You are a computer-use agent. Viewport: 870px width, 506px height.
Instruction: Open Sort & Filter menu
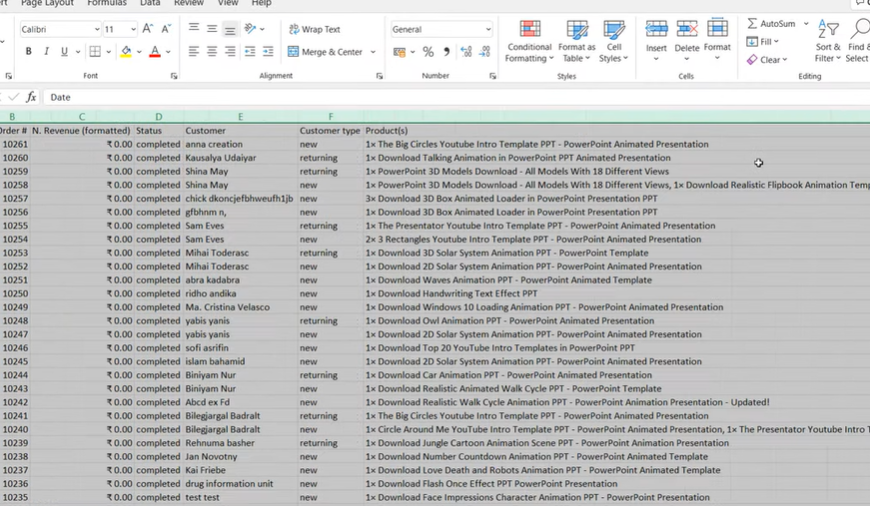pyautogui.click(x=828, y=41)
